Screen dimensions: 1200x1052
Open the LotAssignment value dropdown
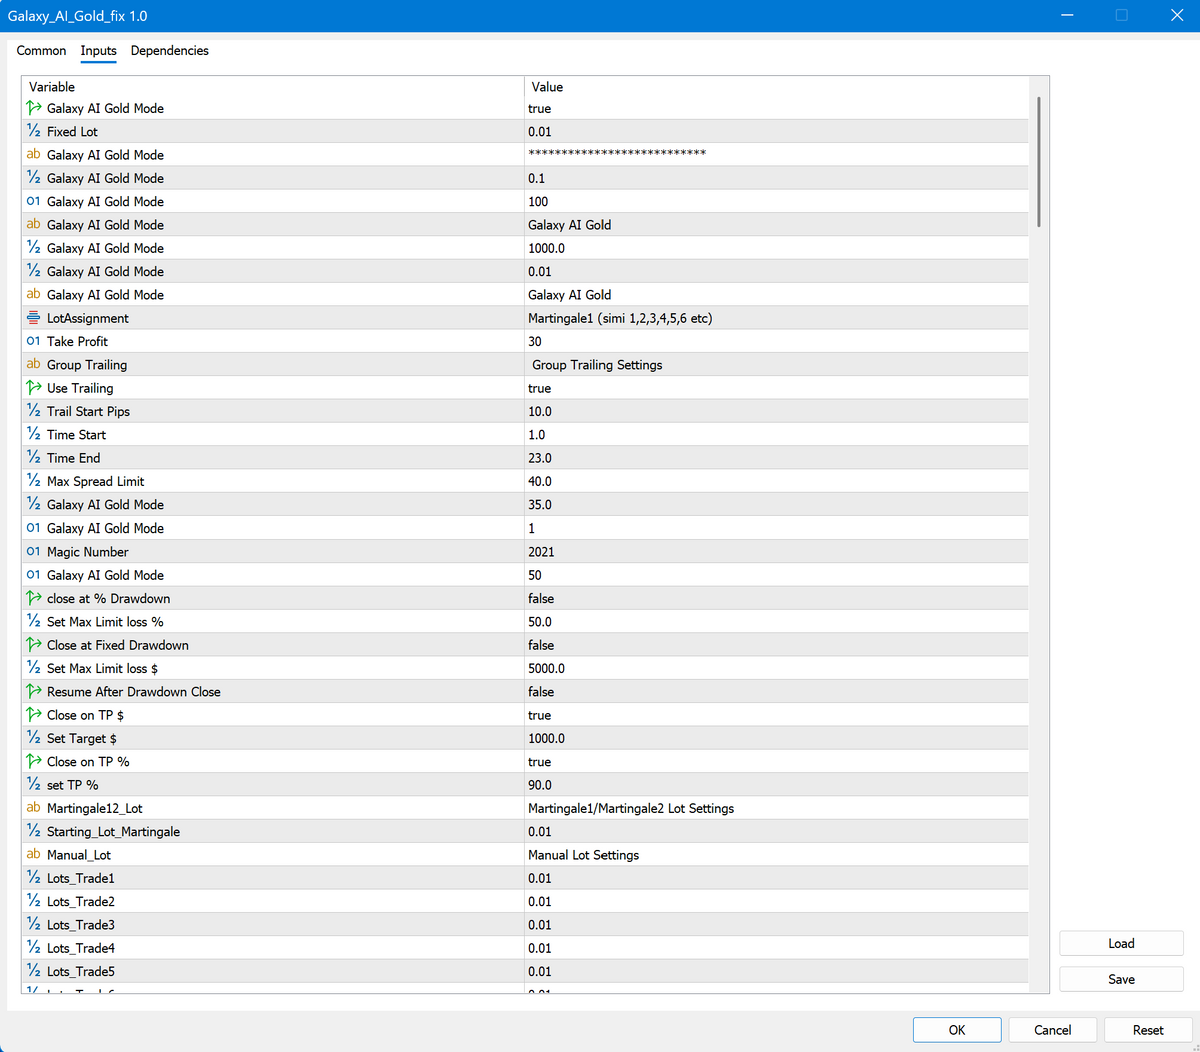coord(700,318)
